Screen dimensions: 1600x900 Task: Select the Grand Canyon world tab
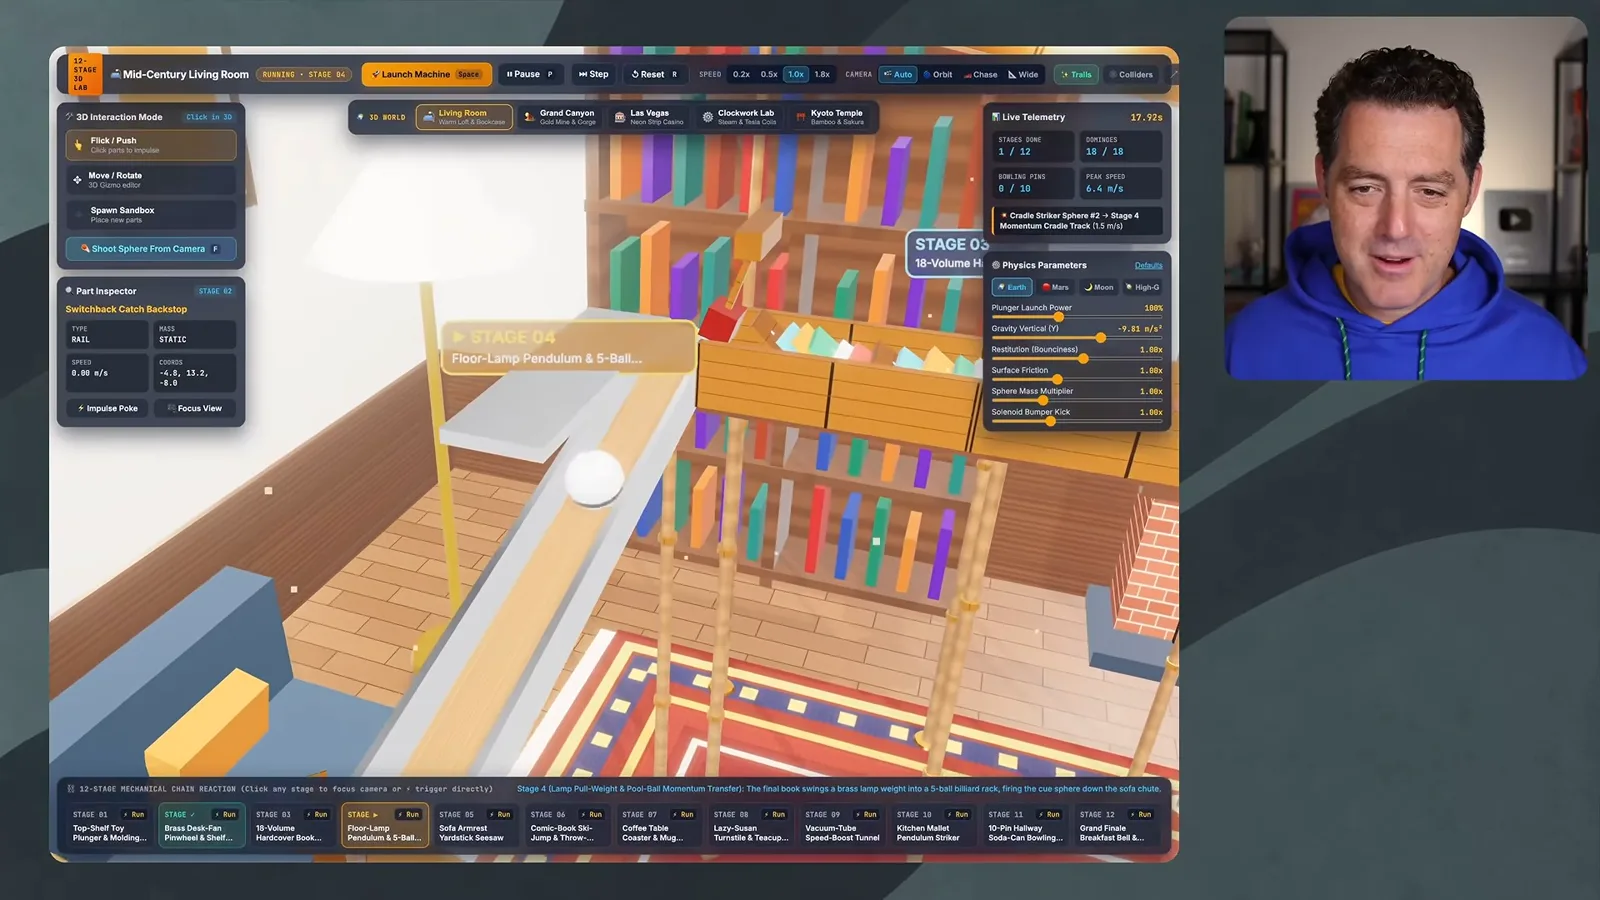tap(560, 117)
